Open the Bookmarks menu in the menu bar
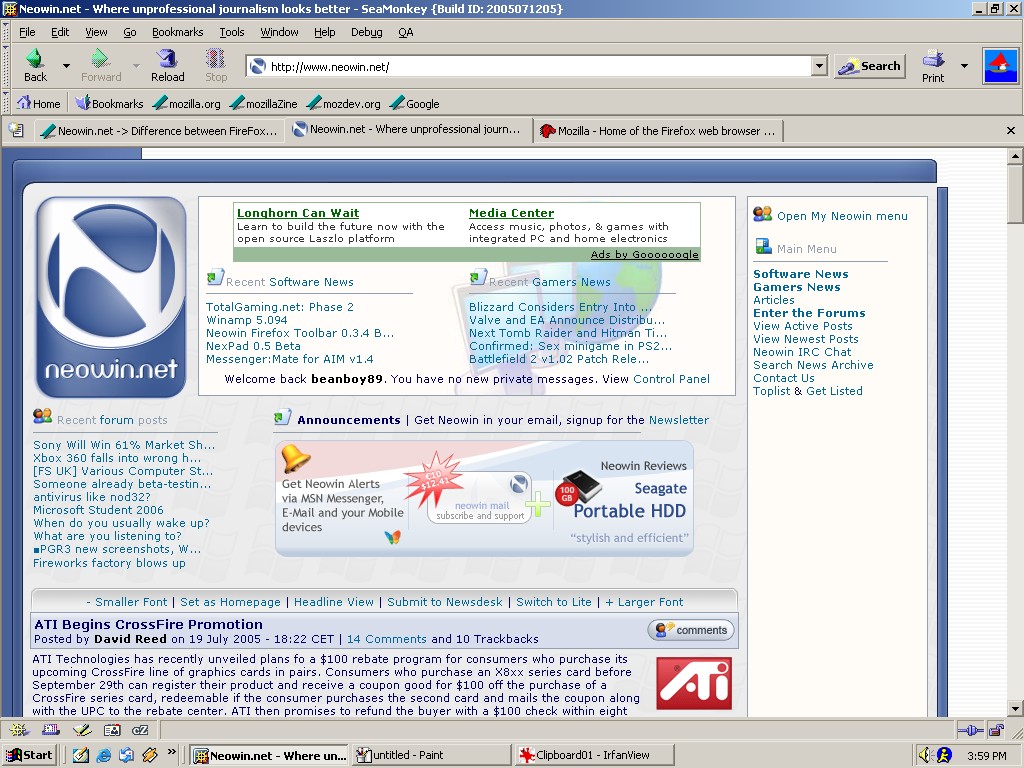 pyautogui.click(x=177, y=32)
